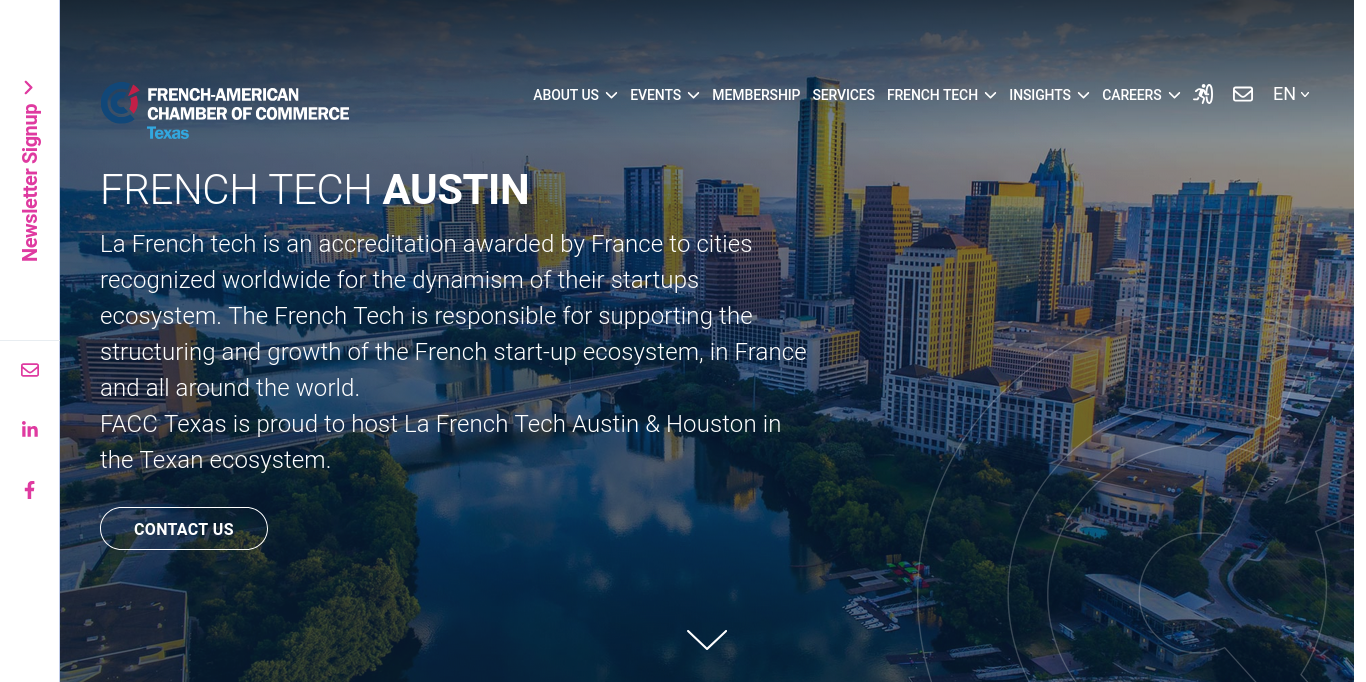Visit the Facebook page via sidebar icon
The height and width of the screenshot is (682, 1366).
(x=30, y=490)
